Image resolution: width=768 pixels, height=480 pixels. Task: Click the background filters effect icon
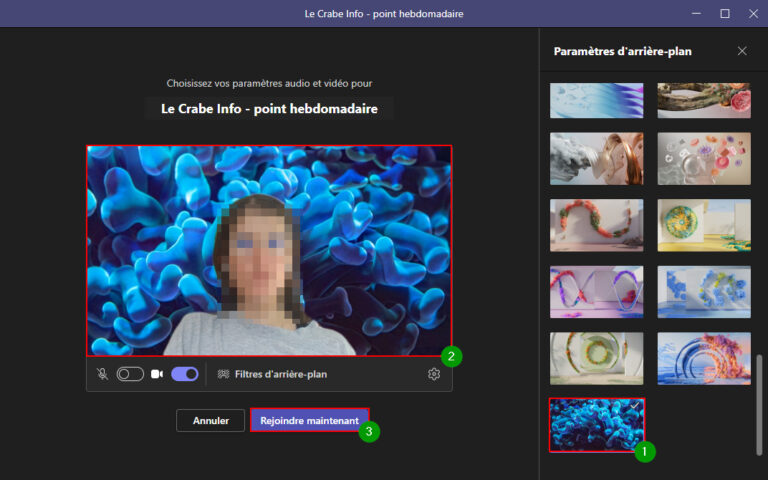223,374
